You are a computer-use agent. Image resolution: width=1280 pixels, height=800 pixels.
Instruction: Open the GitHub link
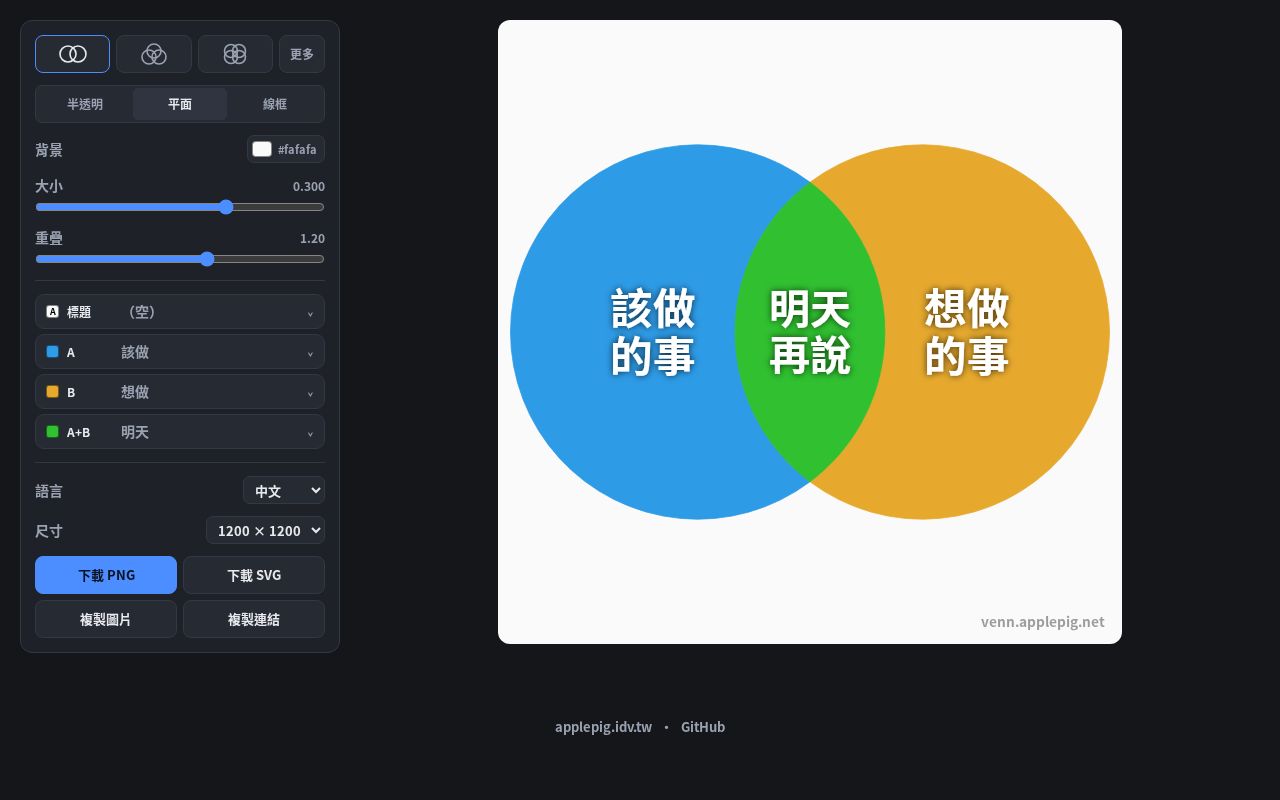pyautogui.click(x=703, y=727)
